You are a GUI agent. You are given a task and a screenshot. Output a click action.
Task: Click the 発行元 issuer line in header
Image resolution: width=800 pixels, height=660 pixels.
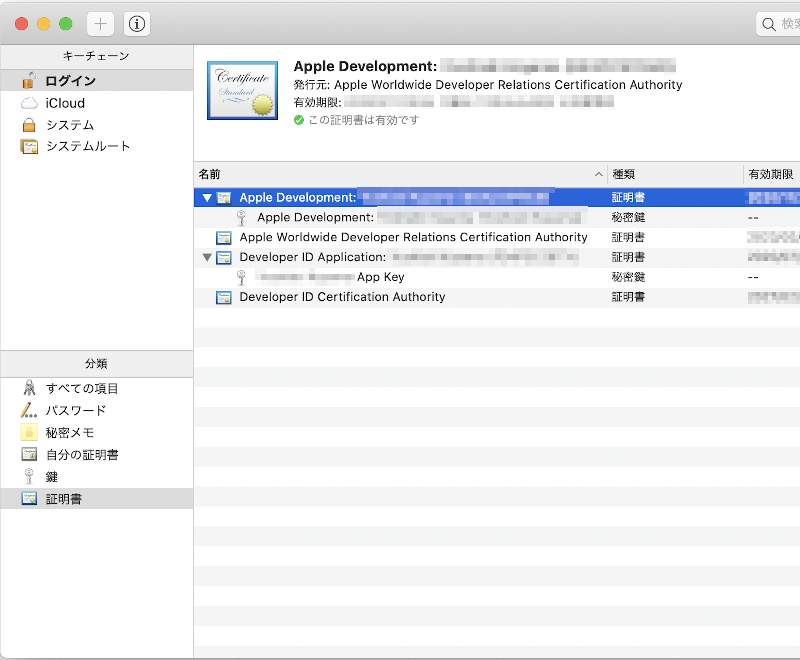(488, 85)
